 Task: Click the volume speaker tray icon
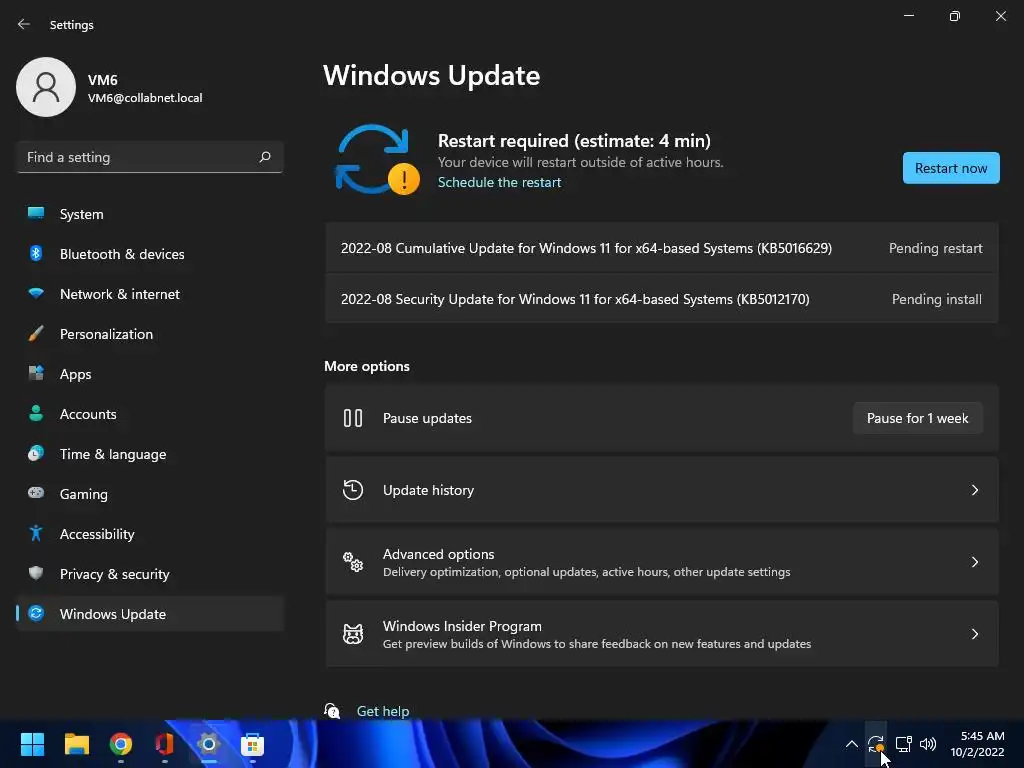click(x=928, y=744)
